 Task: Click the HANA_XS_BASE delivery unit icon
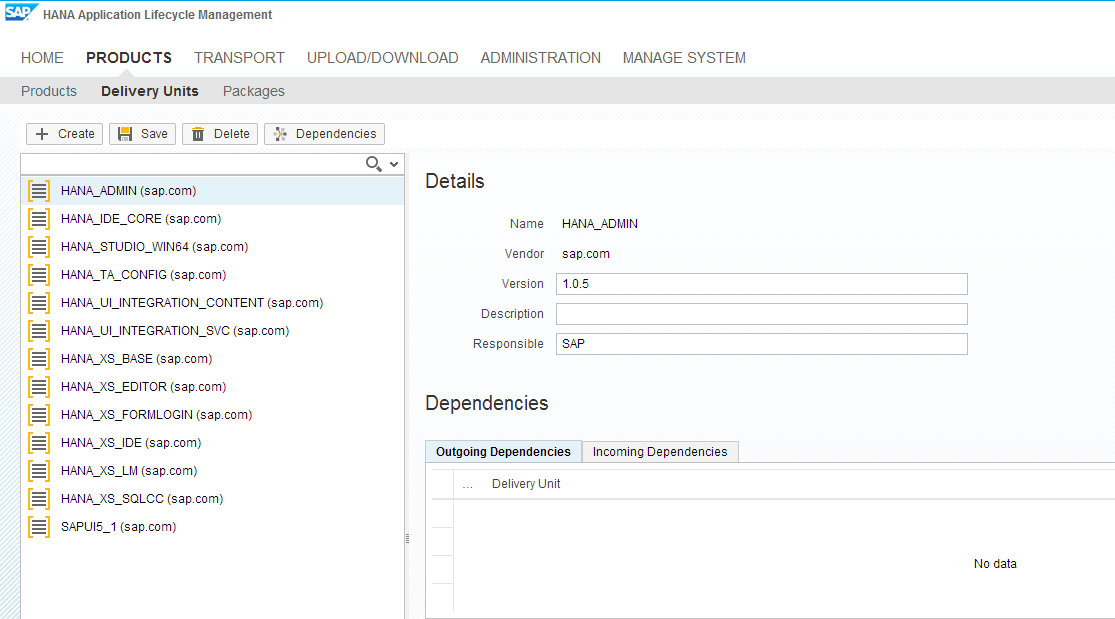(x=39, y=359)
